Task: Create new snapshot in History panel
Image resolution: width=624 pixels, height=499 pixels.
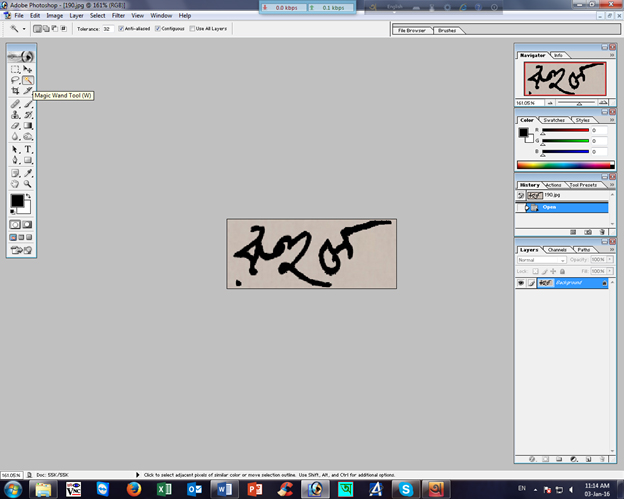Action: (588, 232)
